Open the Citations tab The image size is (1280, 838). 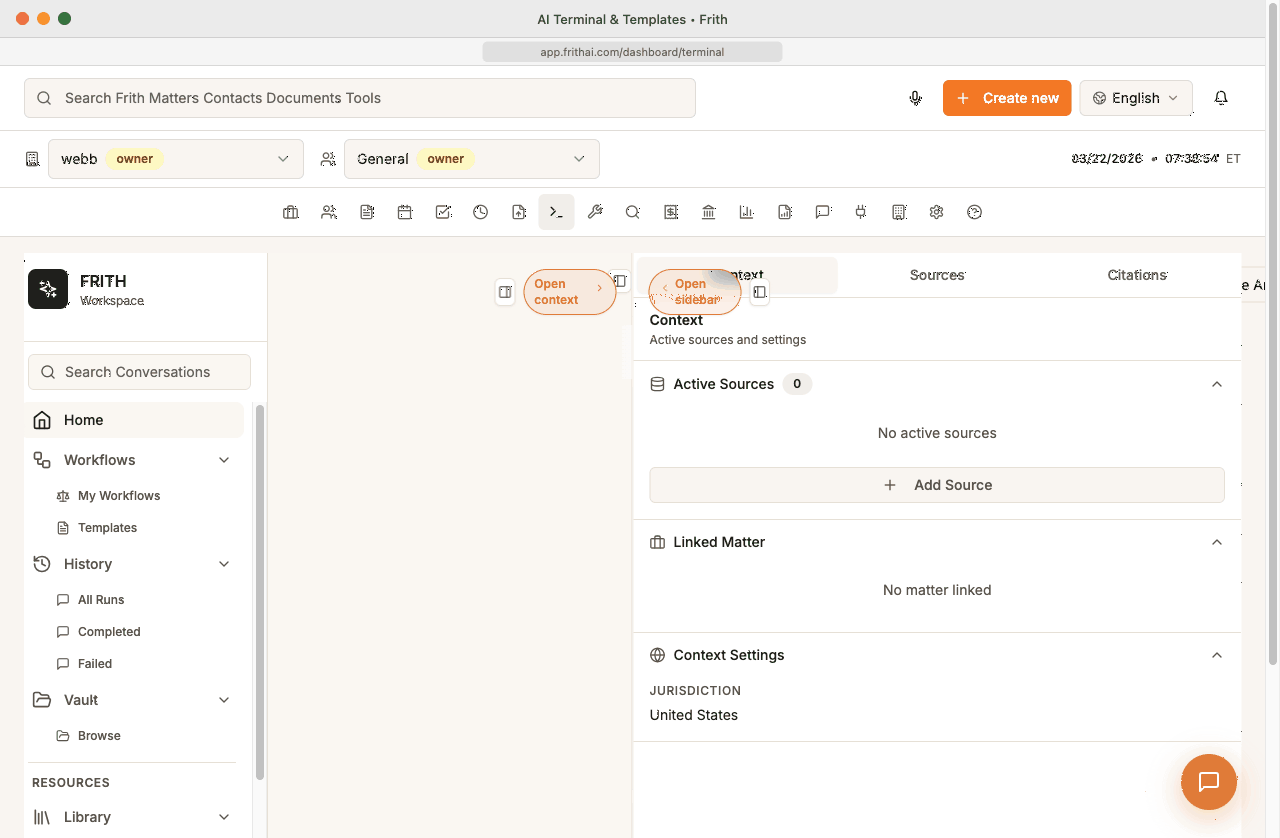[x=1136, y=274]
